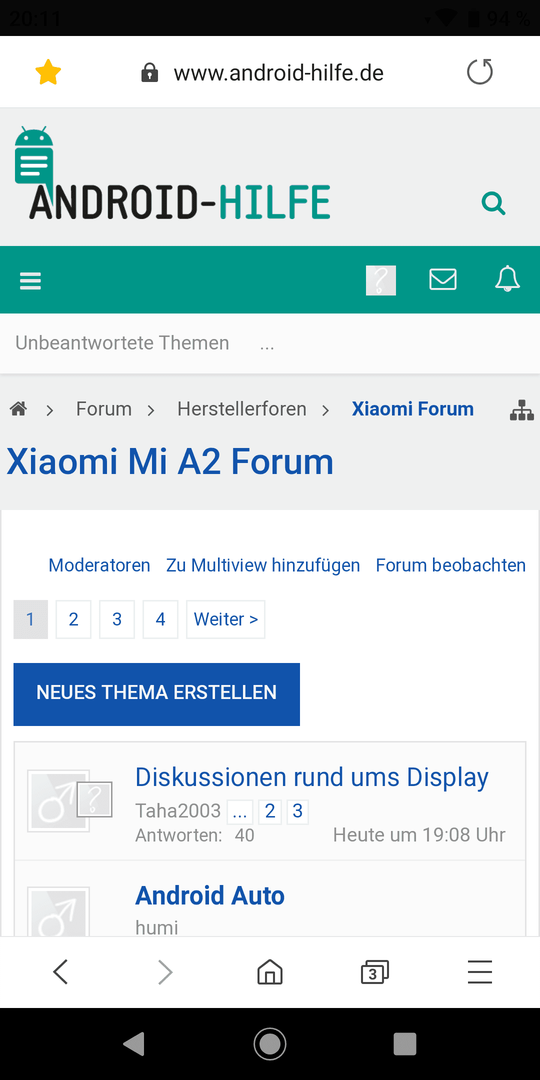Tap the lock icon beside the URL

pos(149,73)
